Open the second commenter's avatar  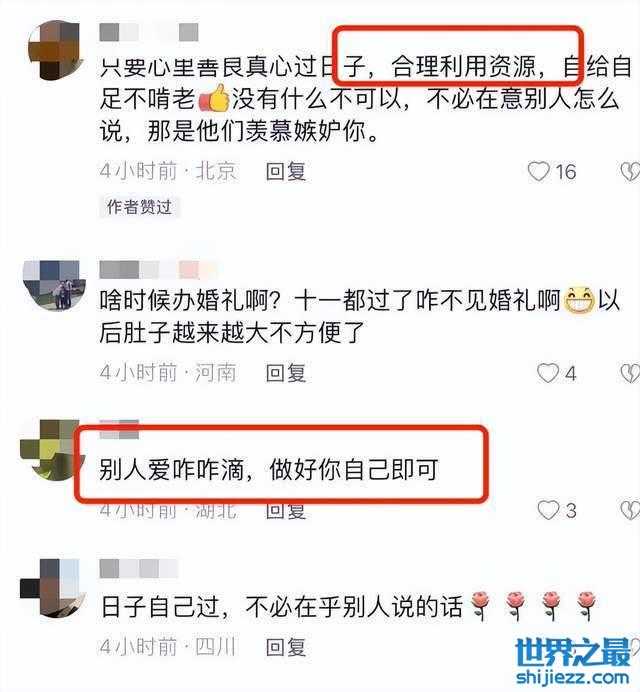tap(53, 285)
